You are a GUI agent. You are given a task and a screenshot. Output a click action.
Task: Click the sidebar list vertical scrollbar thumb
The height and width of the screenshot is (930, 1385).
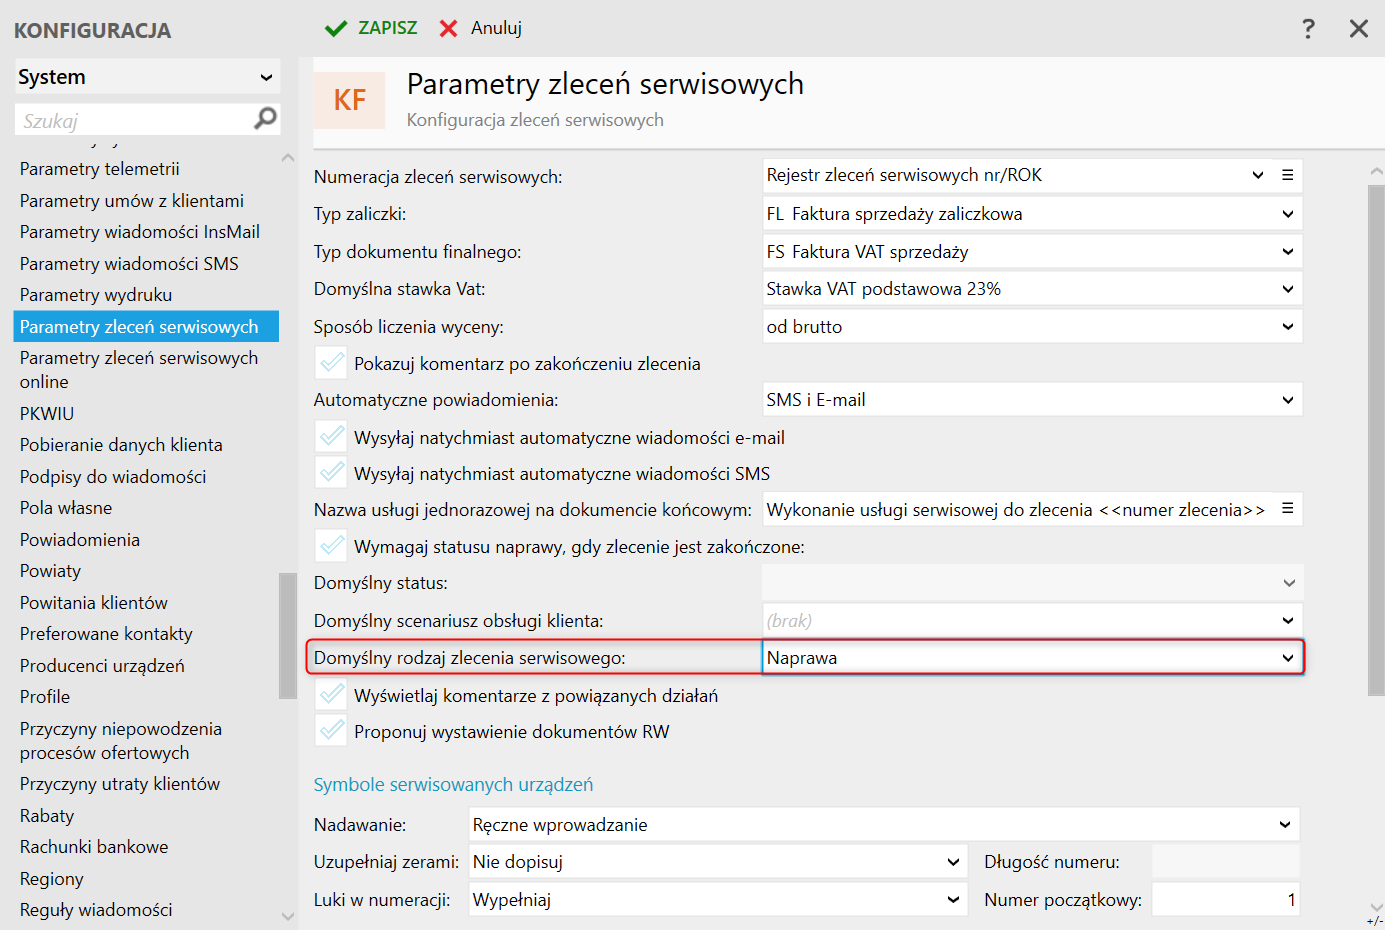pos(288,635)
